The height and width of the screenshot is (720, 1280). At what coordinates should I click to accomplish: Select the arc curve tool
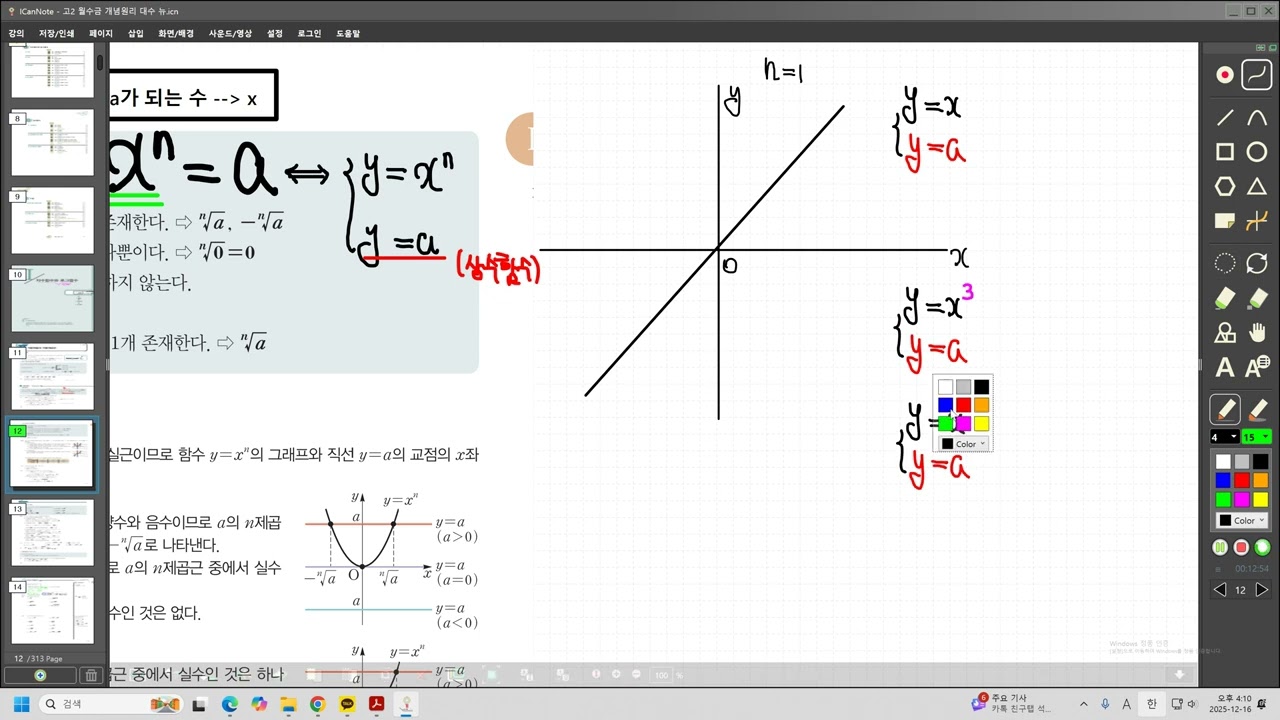[x=1257, y=118]
